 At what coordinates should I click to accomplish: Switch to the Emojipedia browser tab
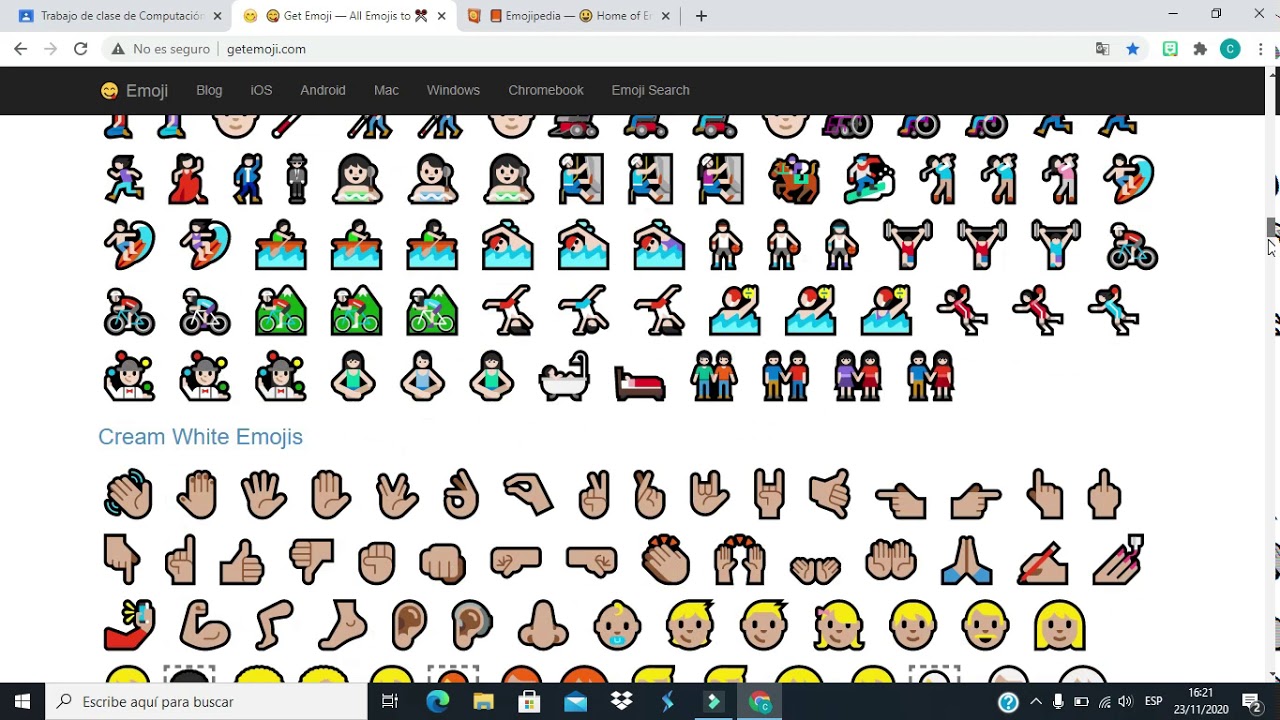tap(568, 16)
